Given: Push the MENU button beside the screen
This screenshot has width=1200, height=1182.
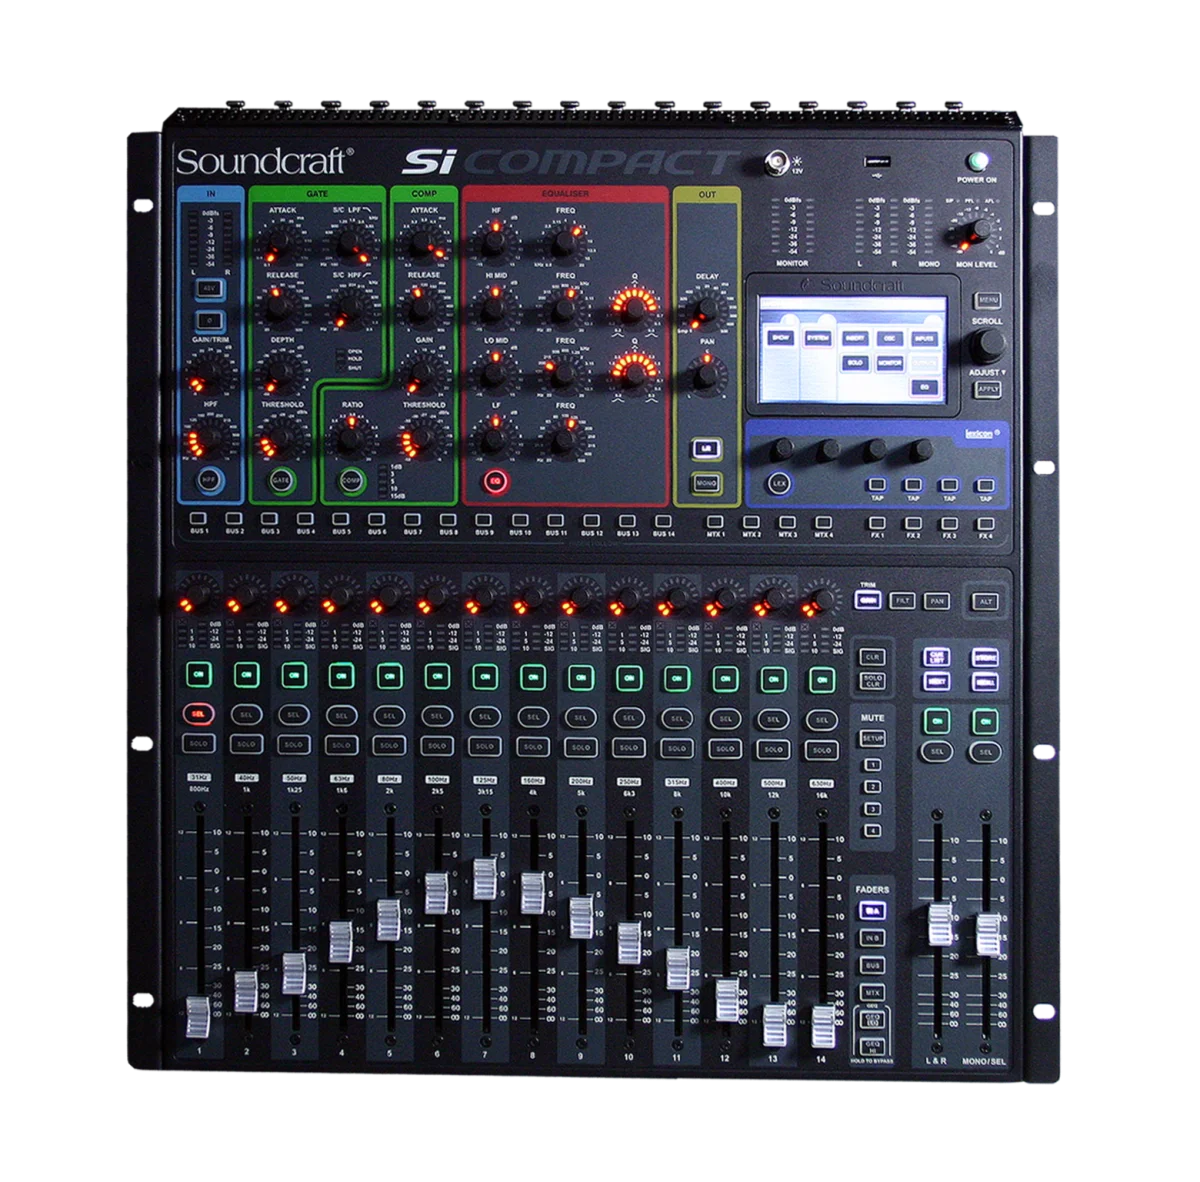Looking at the screenshot, I should pos(988,300).
